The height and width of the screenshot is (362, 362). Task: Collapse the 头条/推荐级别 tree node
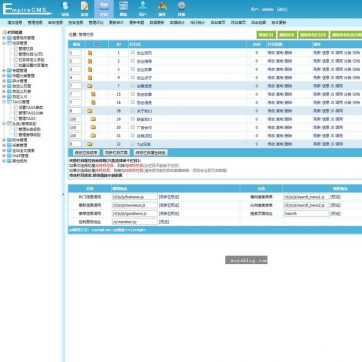[x=4, y=124]
